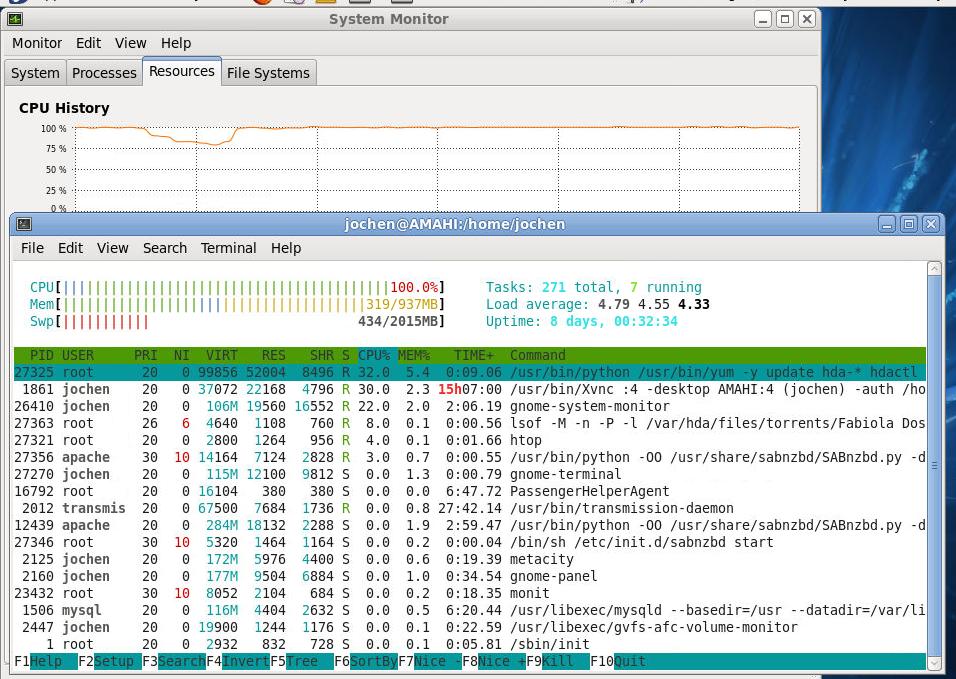Click F1 Help in htop footer
Image resolution: width=956 pixels, height=679 pixels.
[x=46, y=661]
